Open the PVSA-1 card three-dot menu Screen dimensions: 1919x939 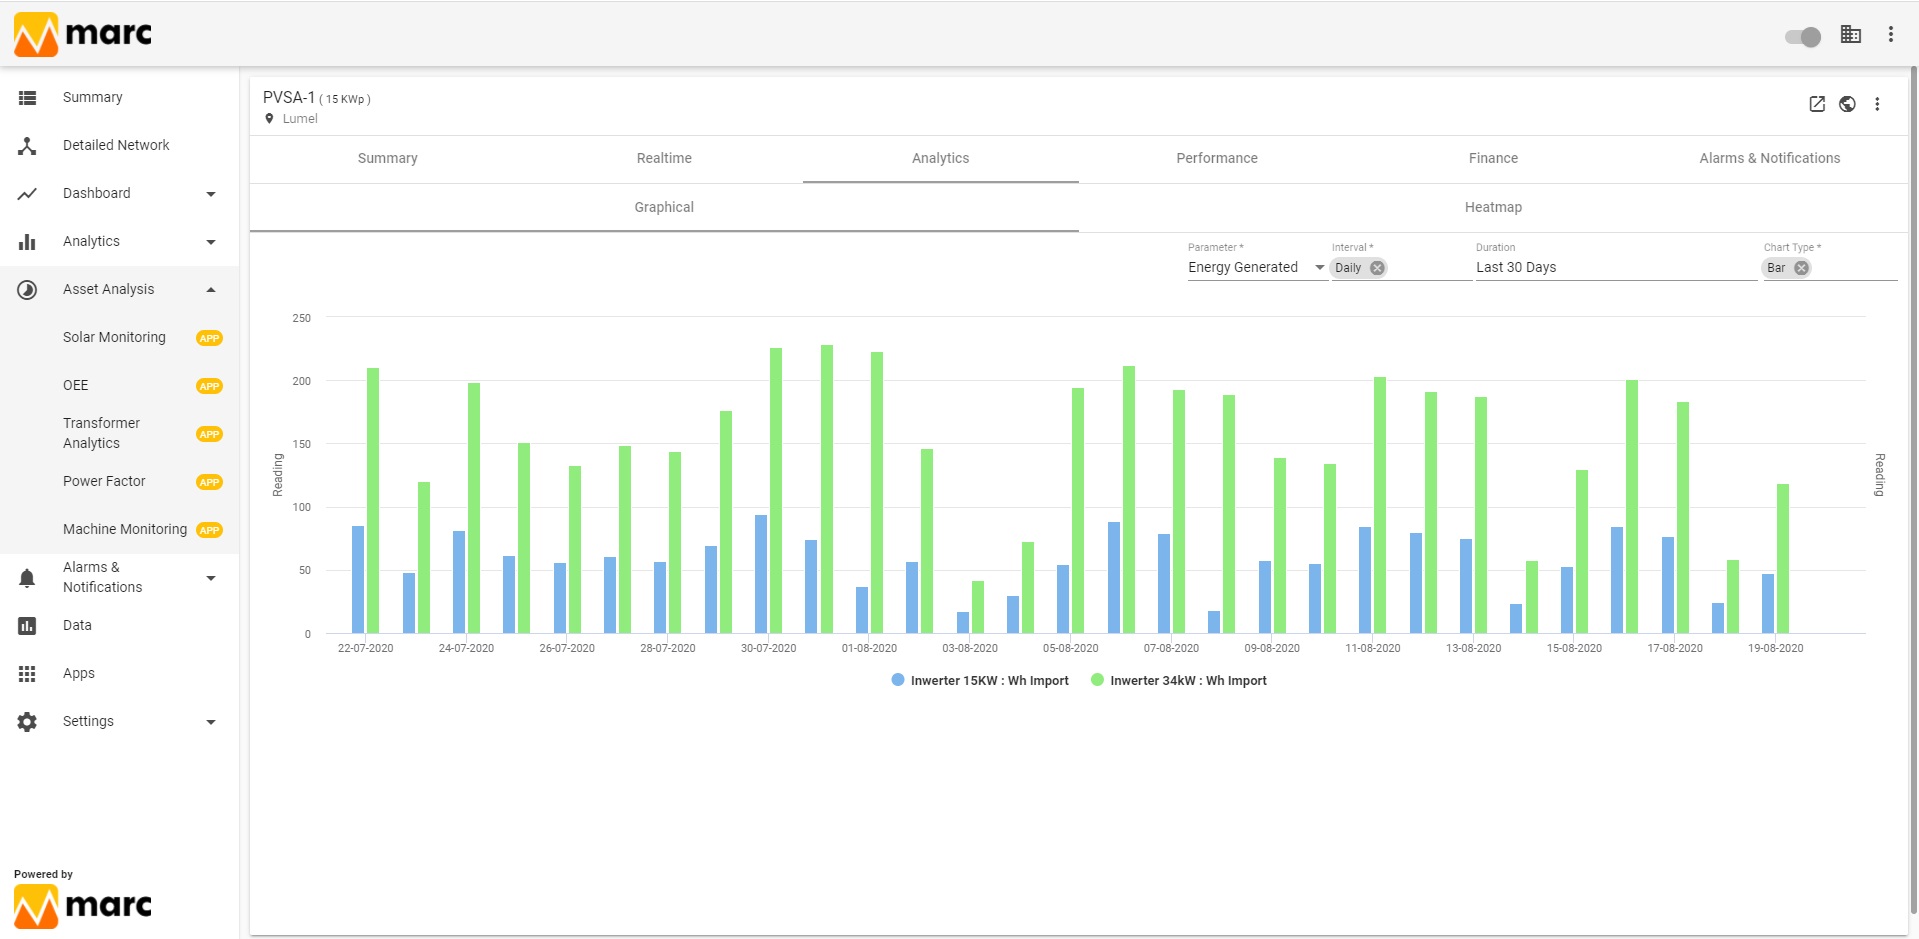[x=1877, y=104]
